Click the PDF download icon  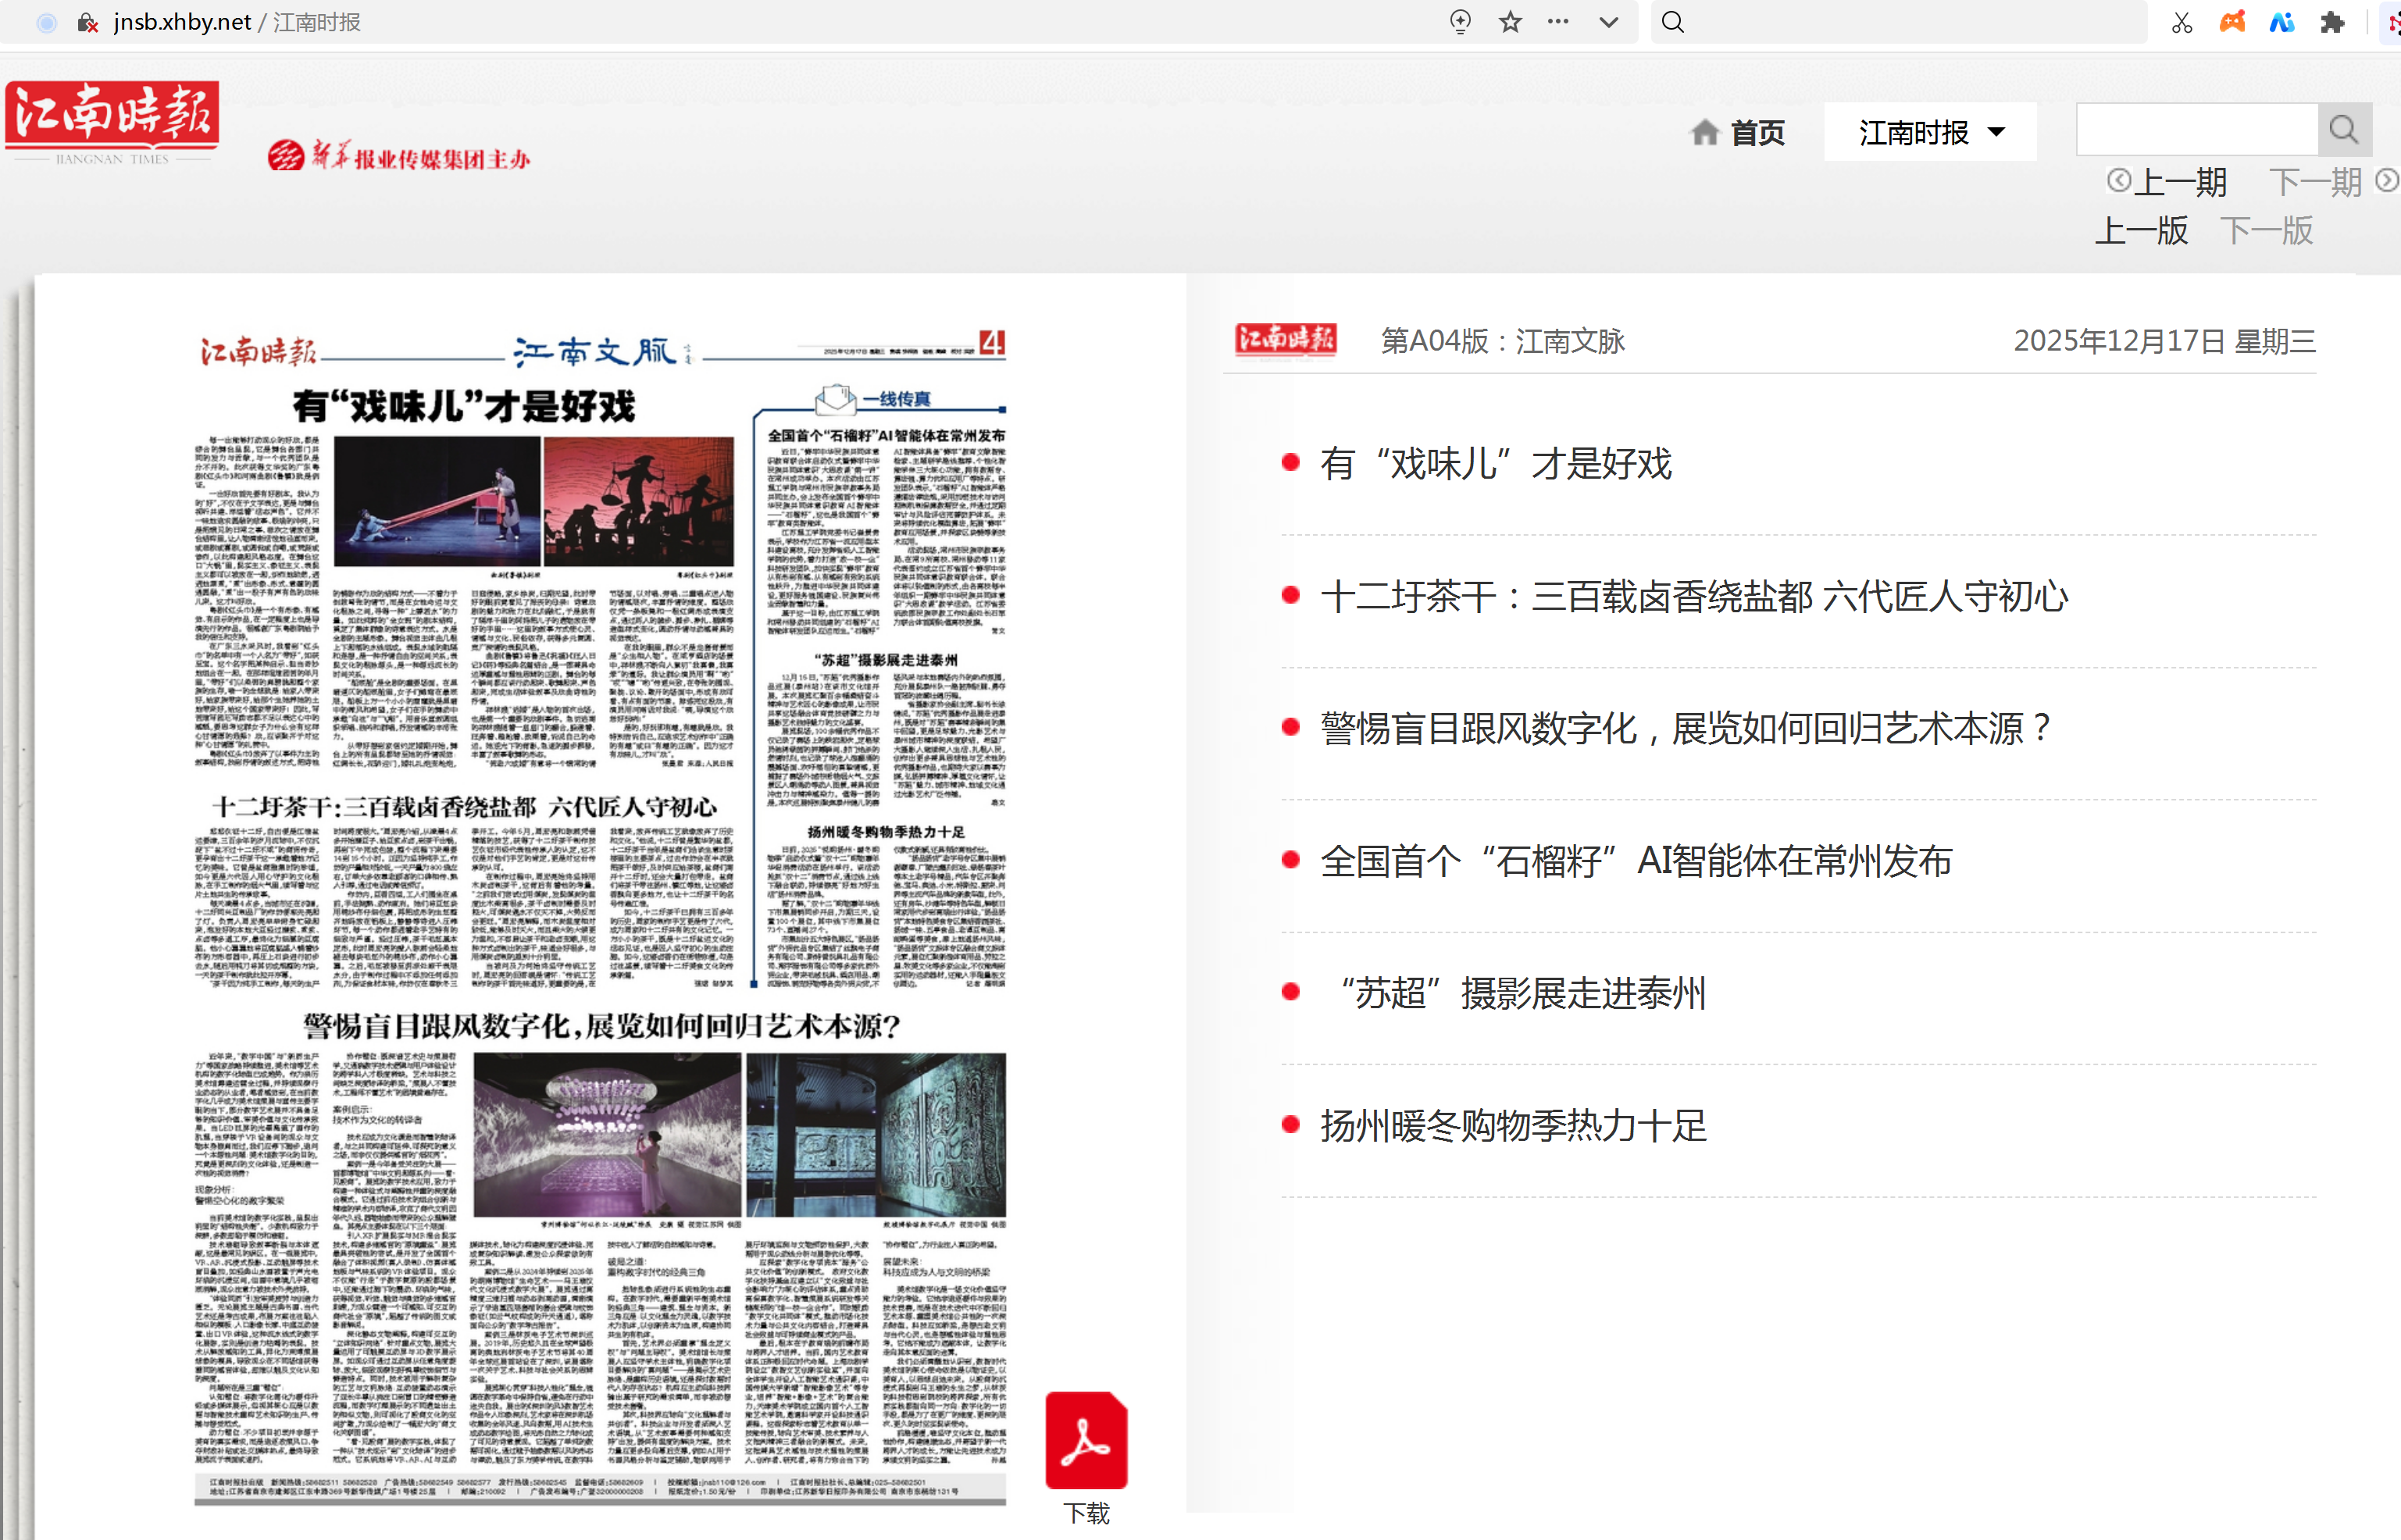[x=1086, y=1441]
